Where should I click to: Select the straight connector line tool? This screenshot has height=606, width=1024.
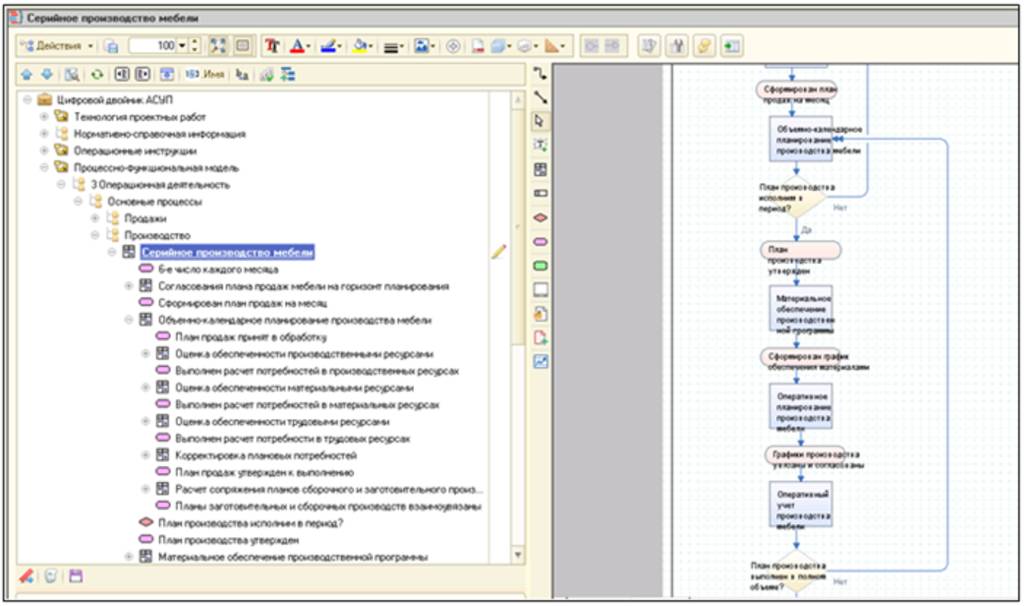(x=541, y=97)
